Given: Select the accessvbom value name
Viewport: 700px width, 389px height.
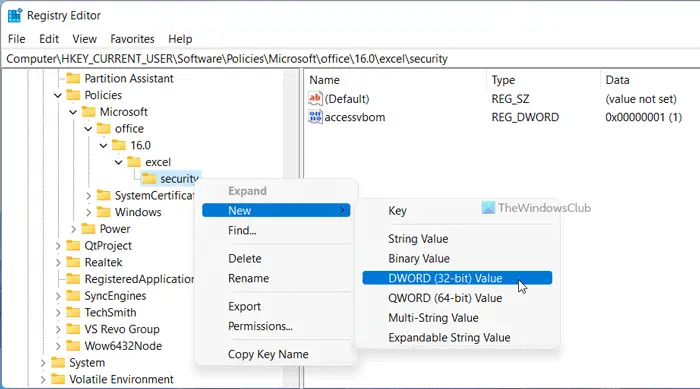Looking at the screenshot, I should tap(355, 117).
